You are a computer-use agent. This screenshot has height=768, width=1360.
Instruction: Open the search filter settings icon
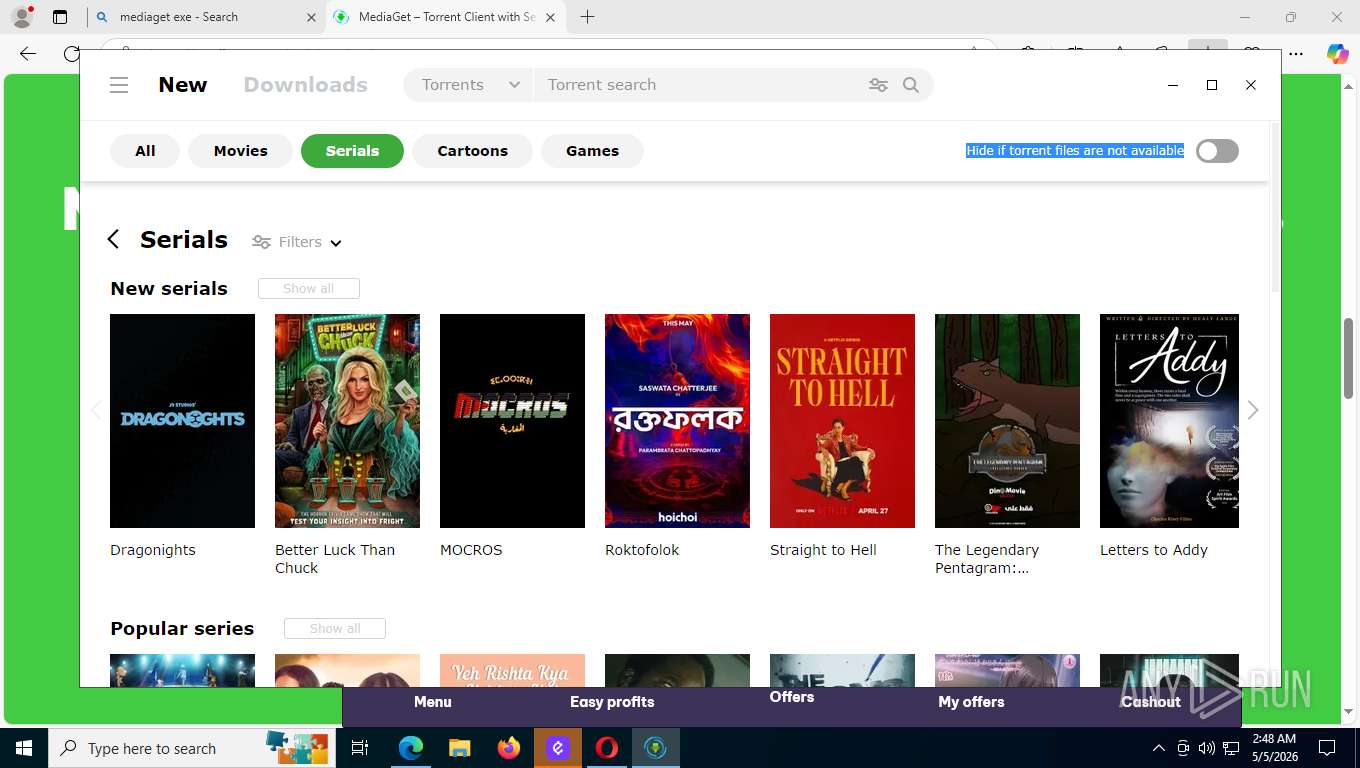pyautogui.click(x=878, y=85)
